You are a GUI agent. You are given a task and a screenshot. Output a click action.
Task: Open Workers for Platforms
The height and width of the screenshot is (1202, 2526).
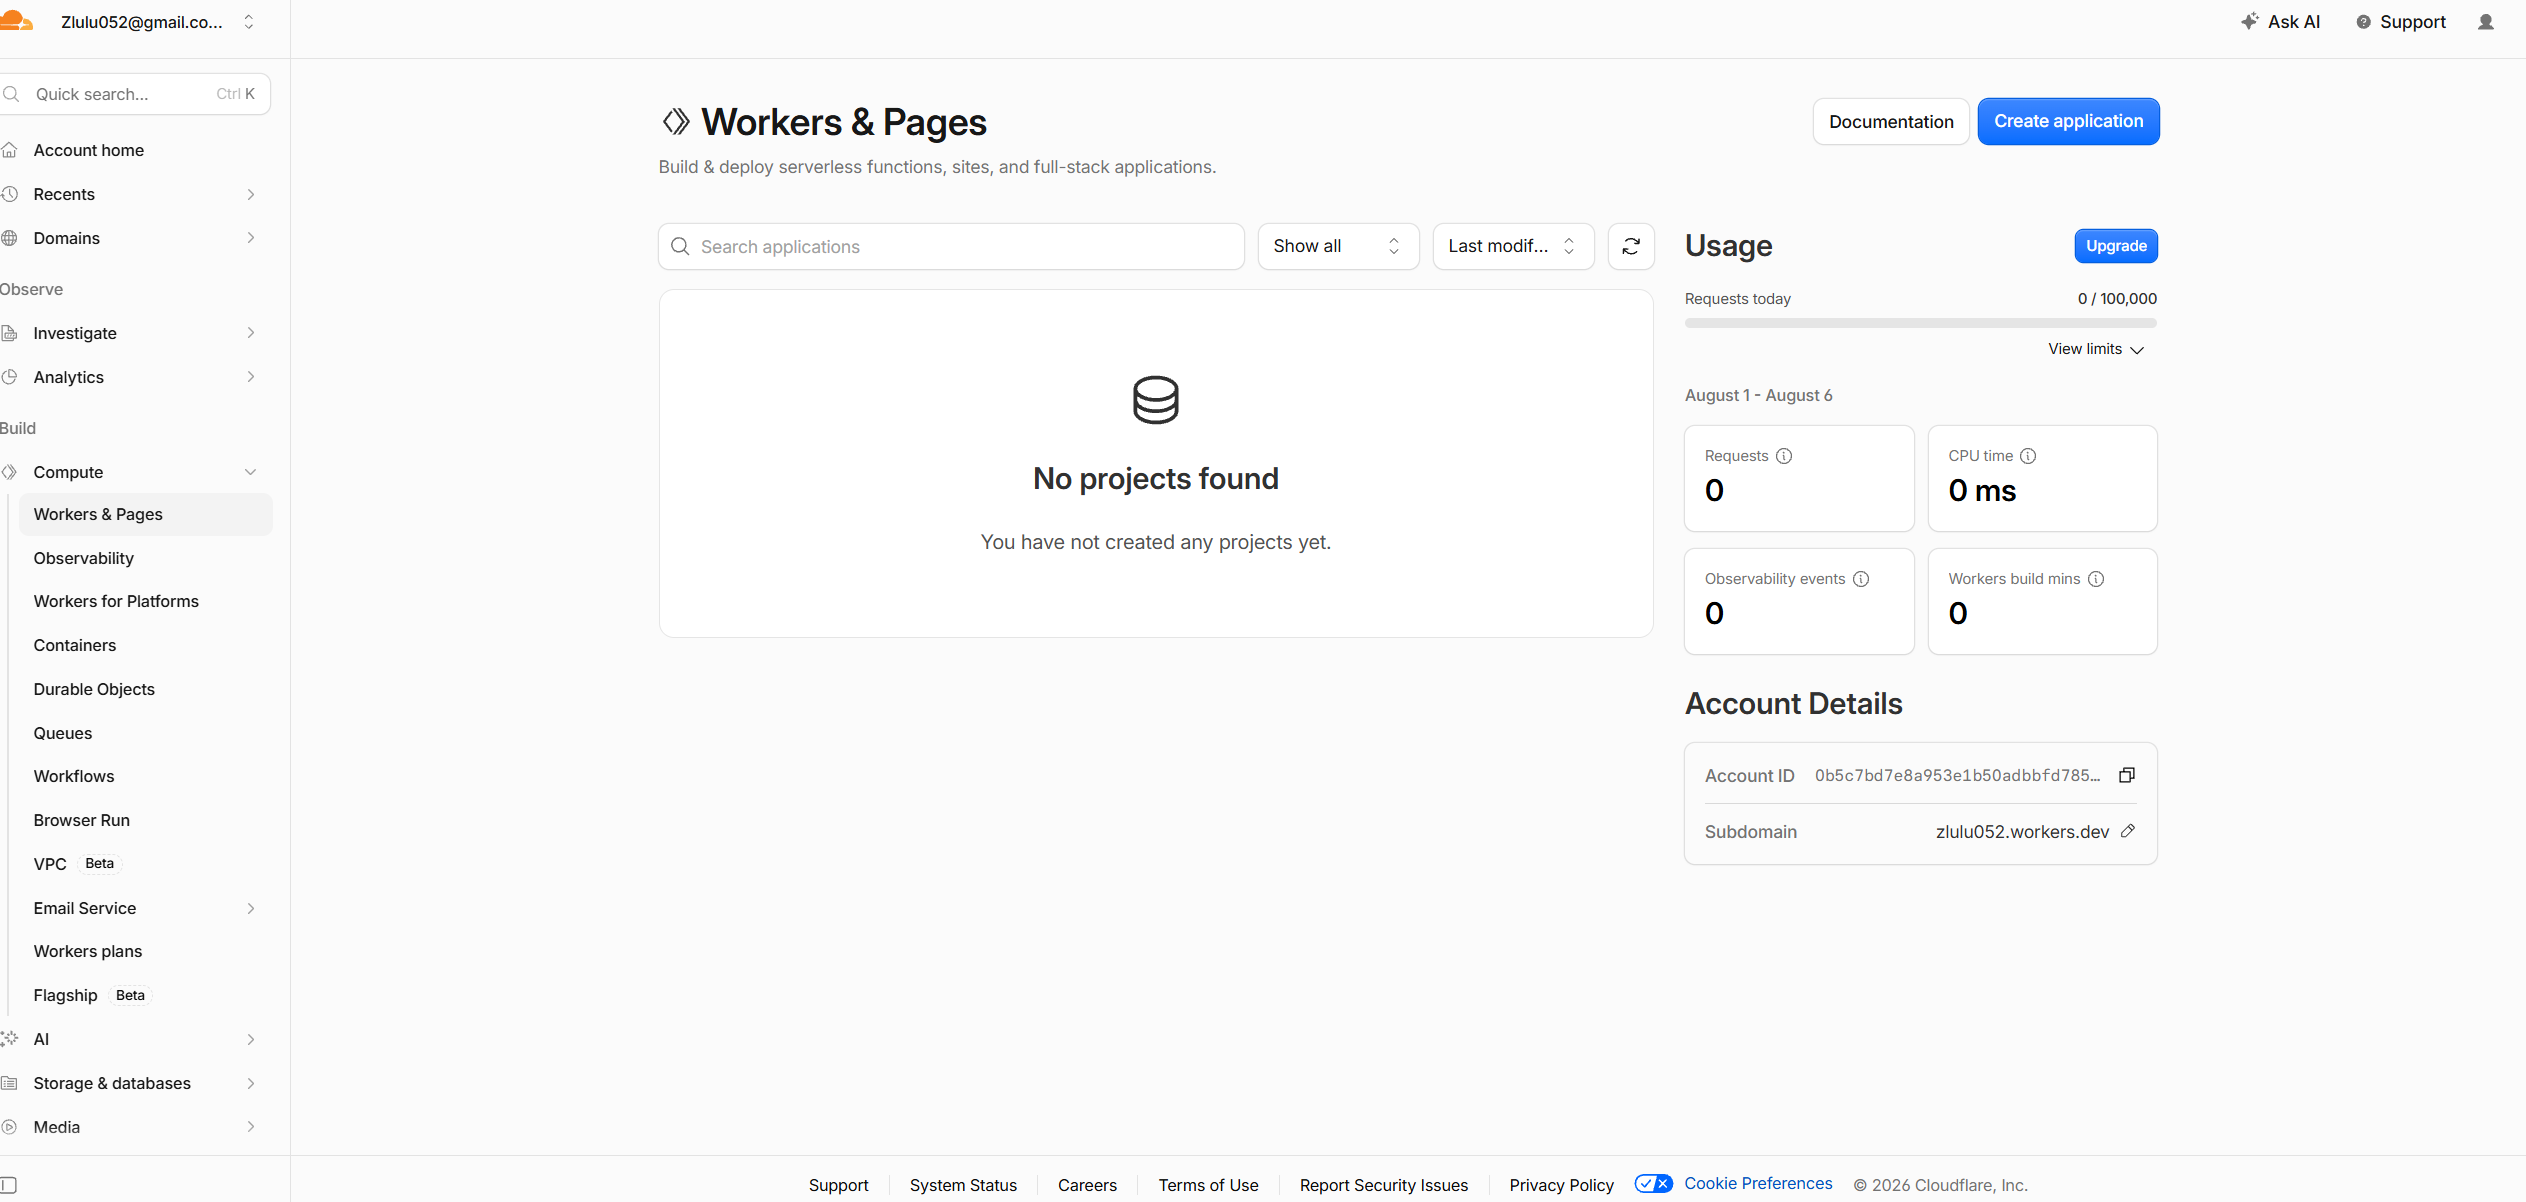pos(116,601)
